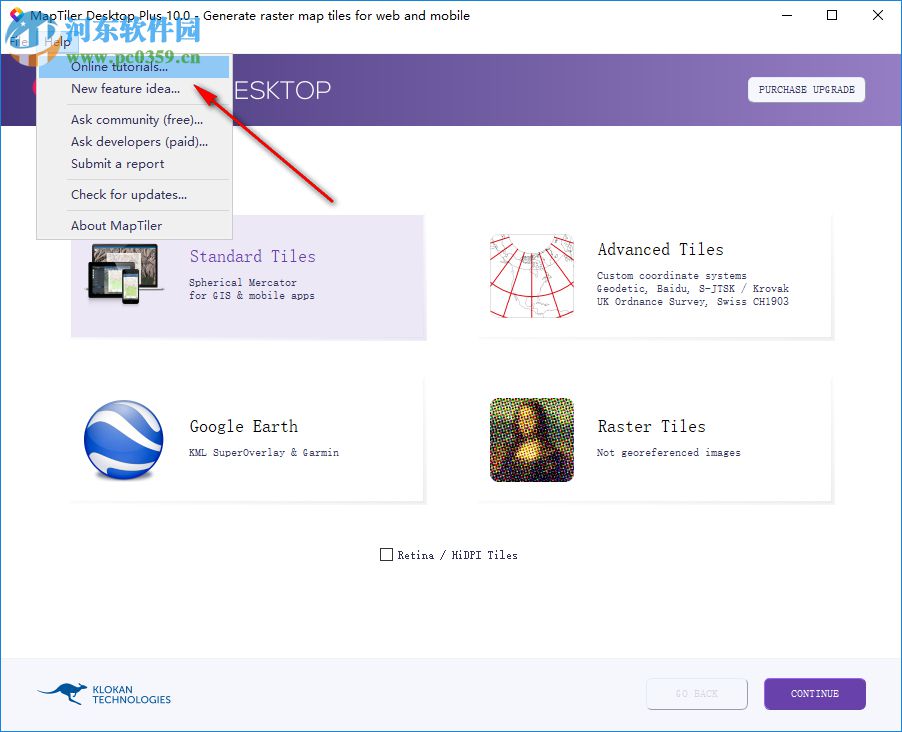Select the Raster Tiles Mona Lisa thumbnail
Image resolution: width=902 pixels, height=732 pixels.
(x=532, y=440)
